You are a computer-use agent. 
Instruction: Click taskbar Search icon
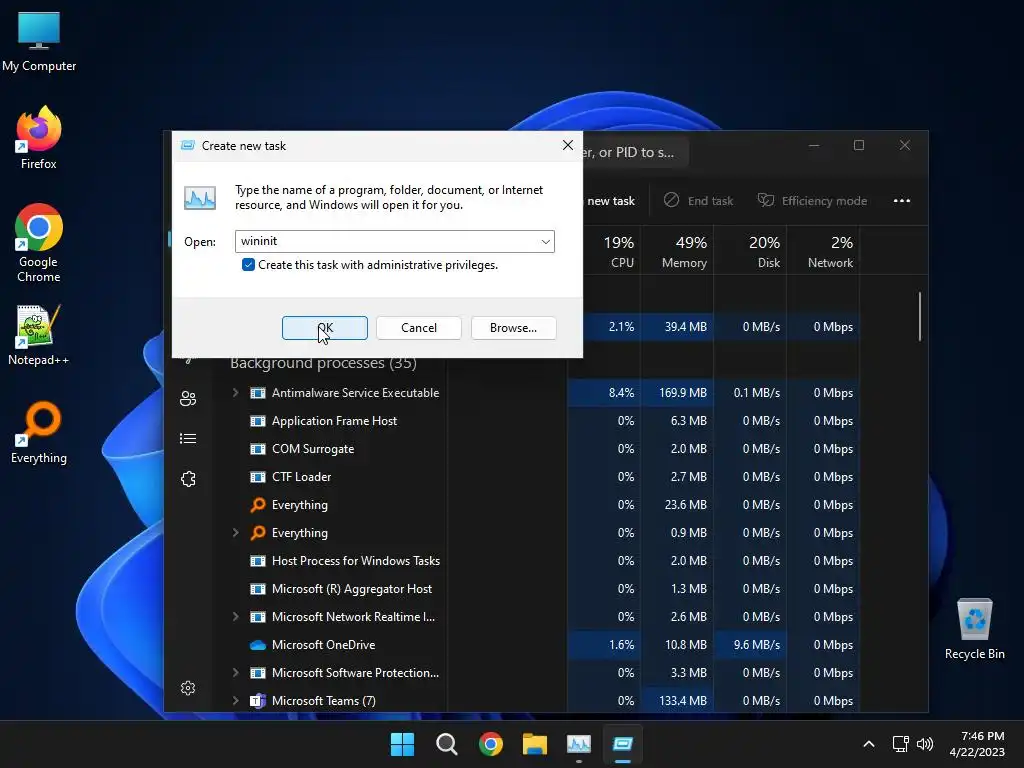447,744
